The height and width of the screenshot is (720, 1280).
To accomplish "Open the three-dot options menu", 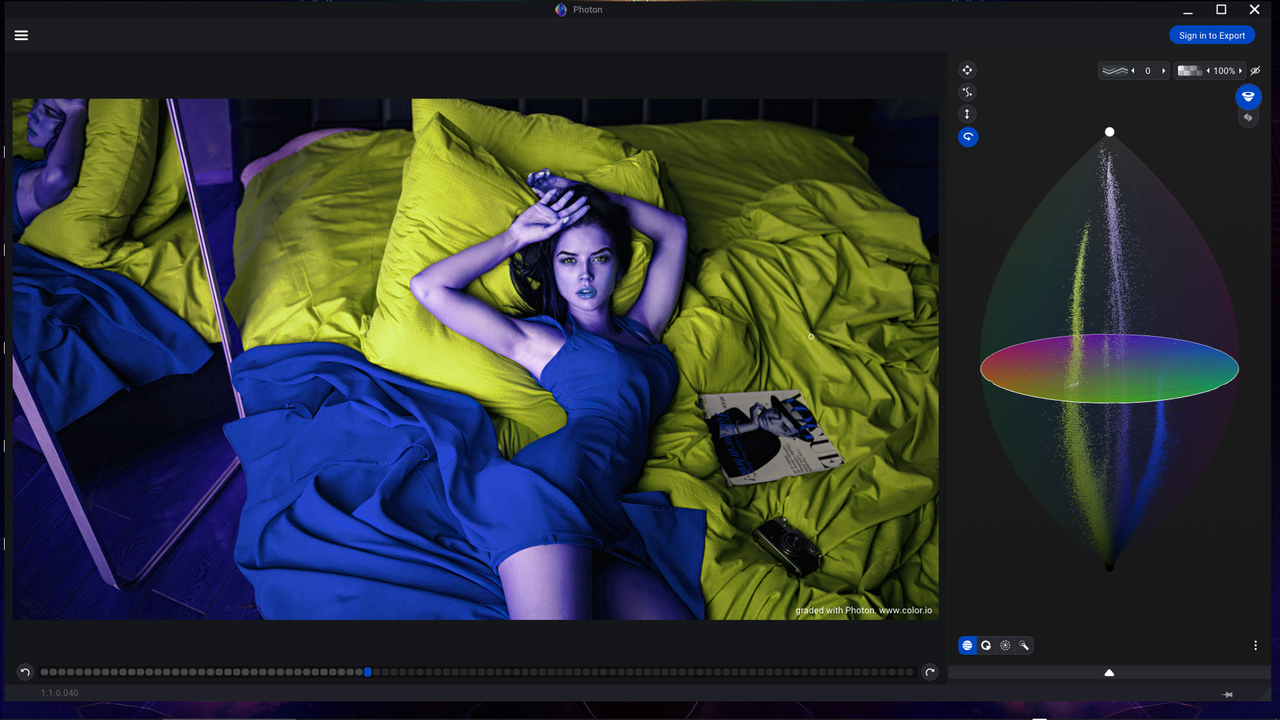I will click(1255, 646).
